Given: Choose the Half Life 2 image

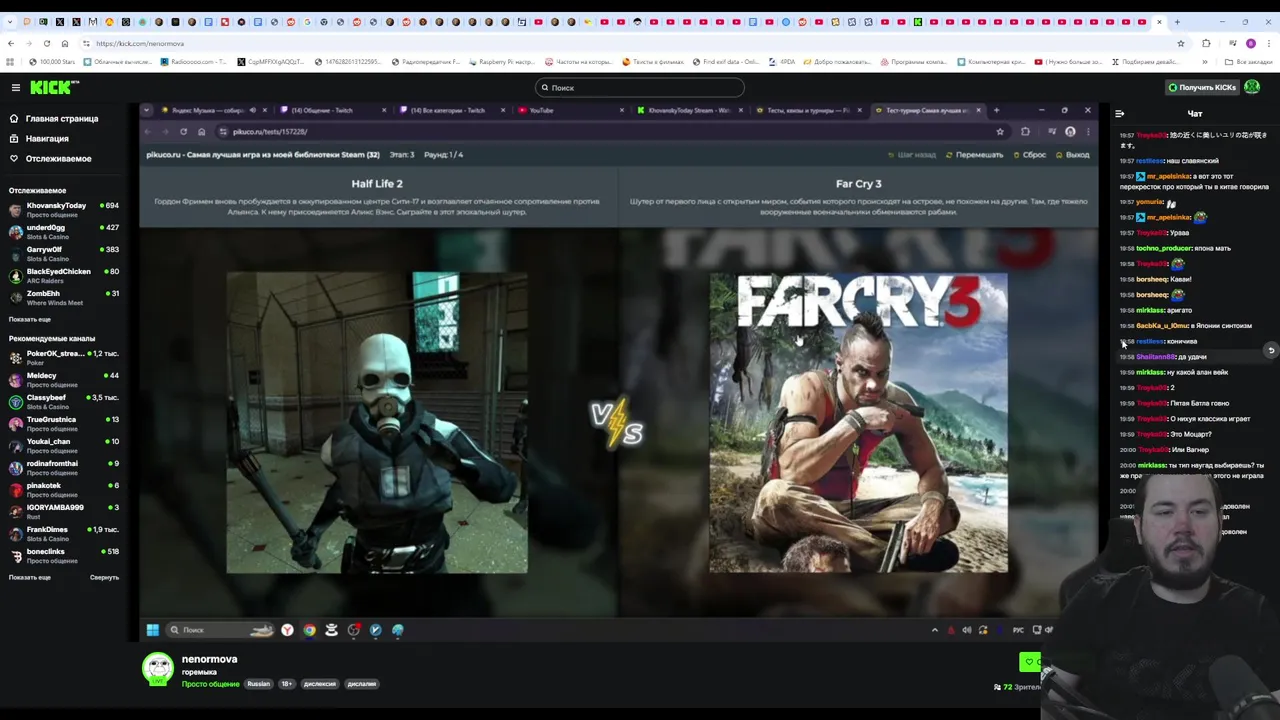Looking at the screenshot, I should (377, 423).
